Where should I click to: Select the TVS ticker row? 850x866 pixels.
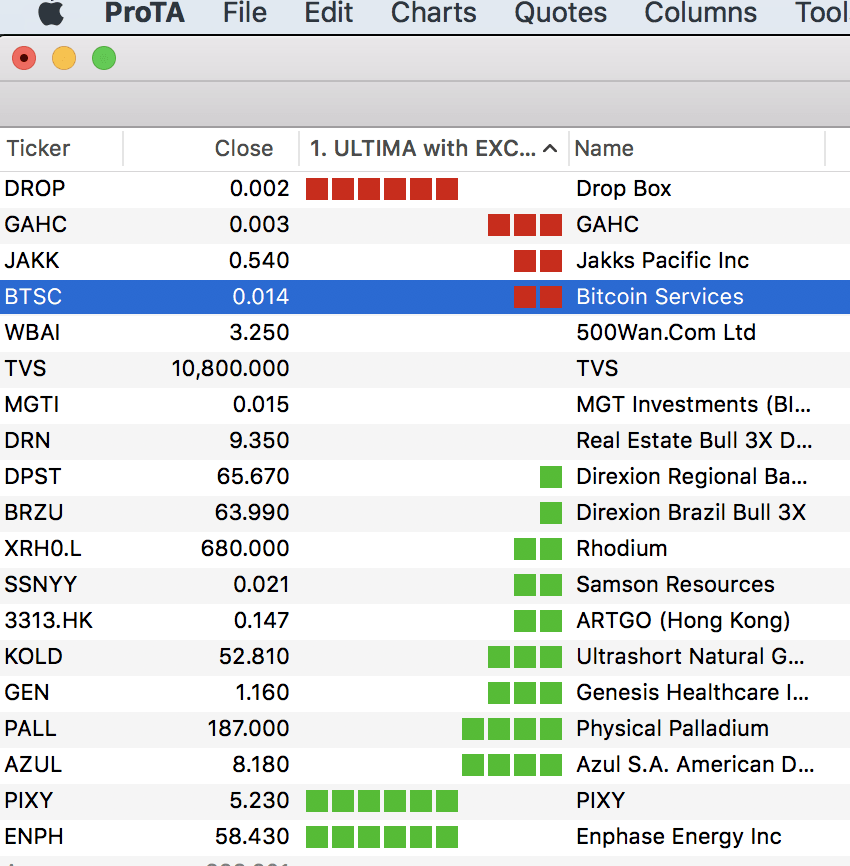pos(26,369)
